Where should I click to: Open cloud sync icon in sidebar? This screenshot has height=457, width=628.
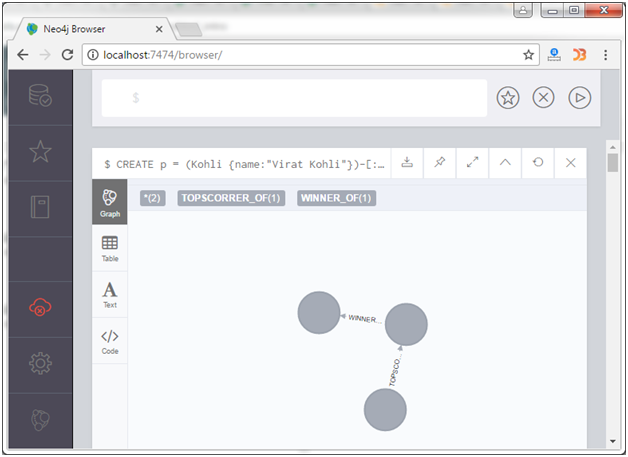(x=40, y=307)
